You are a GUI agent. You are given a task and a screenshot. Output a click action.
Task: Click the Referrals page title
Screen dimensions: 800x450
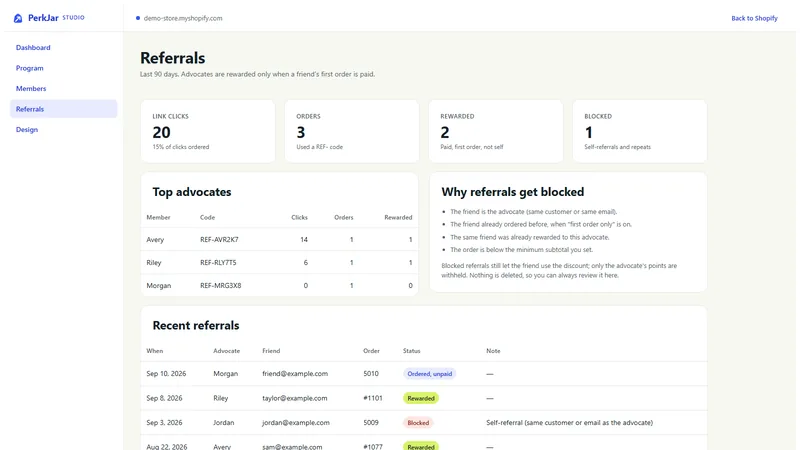coord(172,58)
